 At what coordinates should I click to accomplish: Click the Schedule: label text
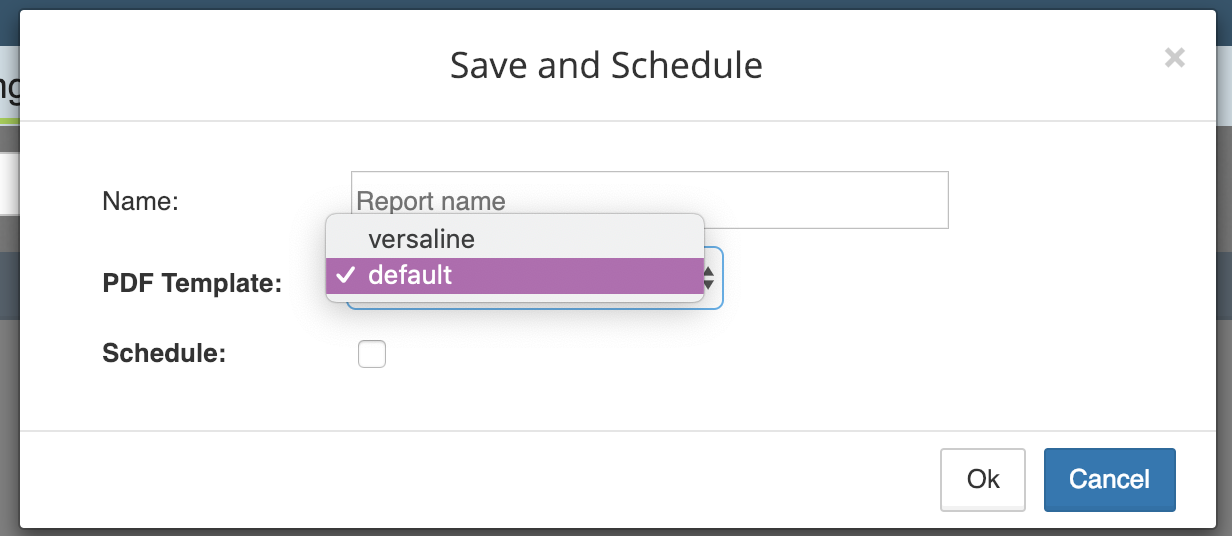[x=164, y=353]
